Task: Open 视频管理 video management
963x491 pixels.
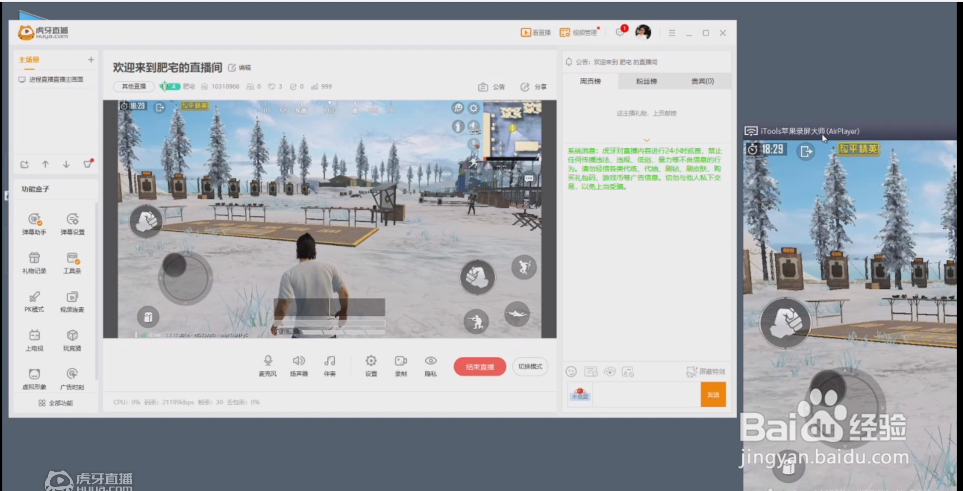Action: pyautogui.click(x=579, y=33)
